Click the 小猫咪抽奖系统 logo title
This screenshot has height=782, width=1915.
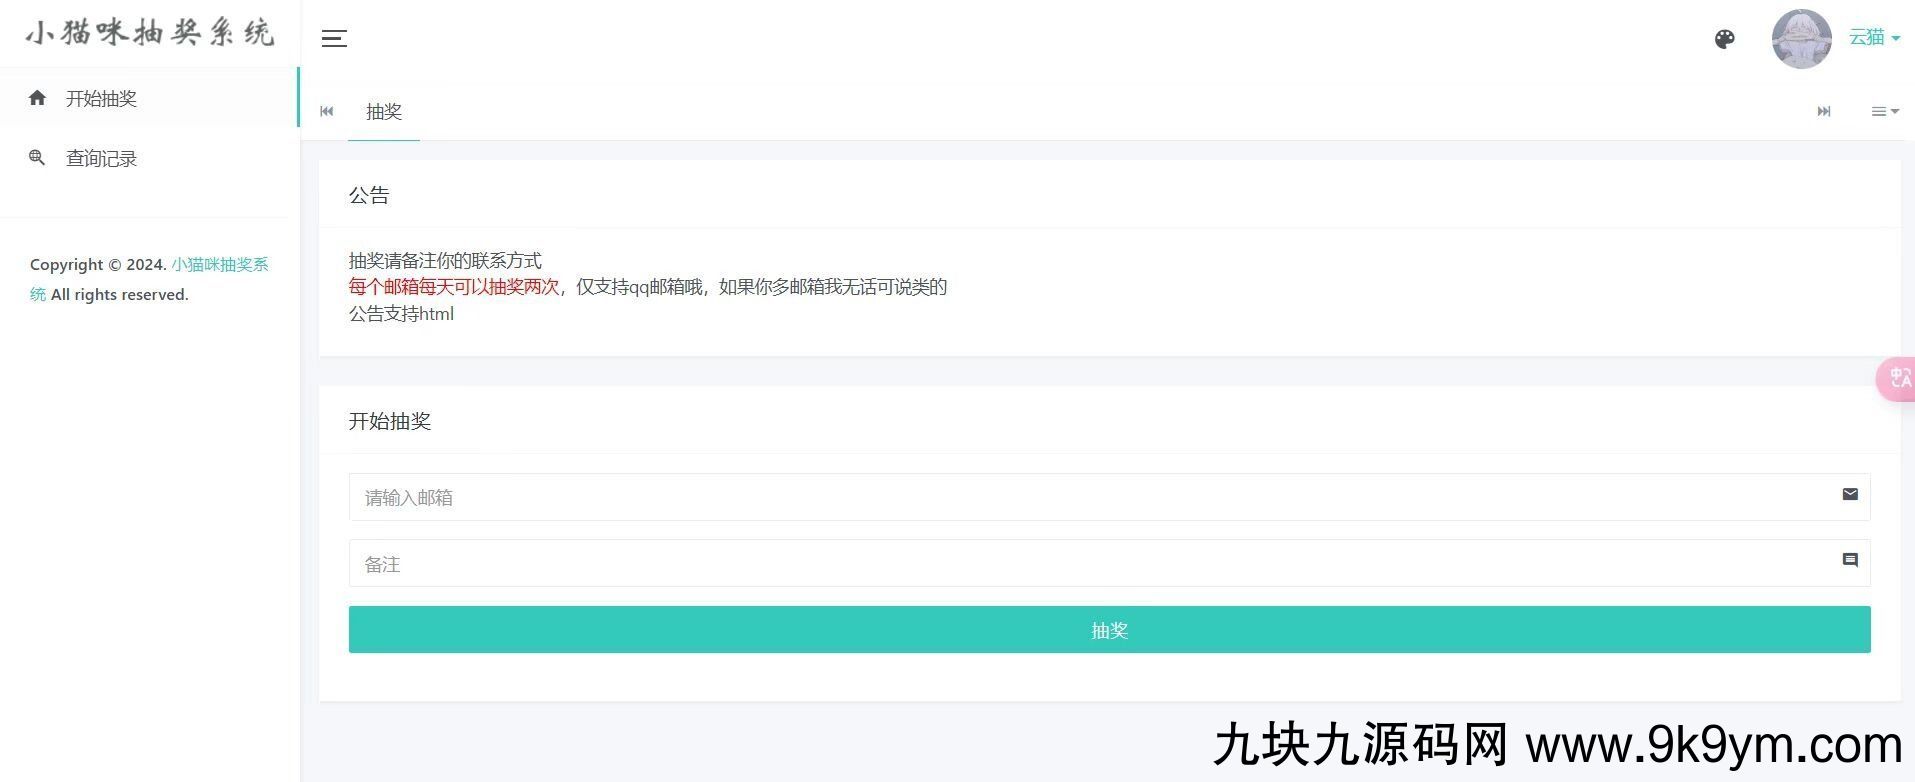point(150,33)
